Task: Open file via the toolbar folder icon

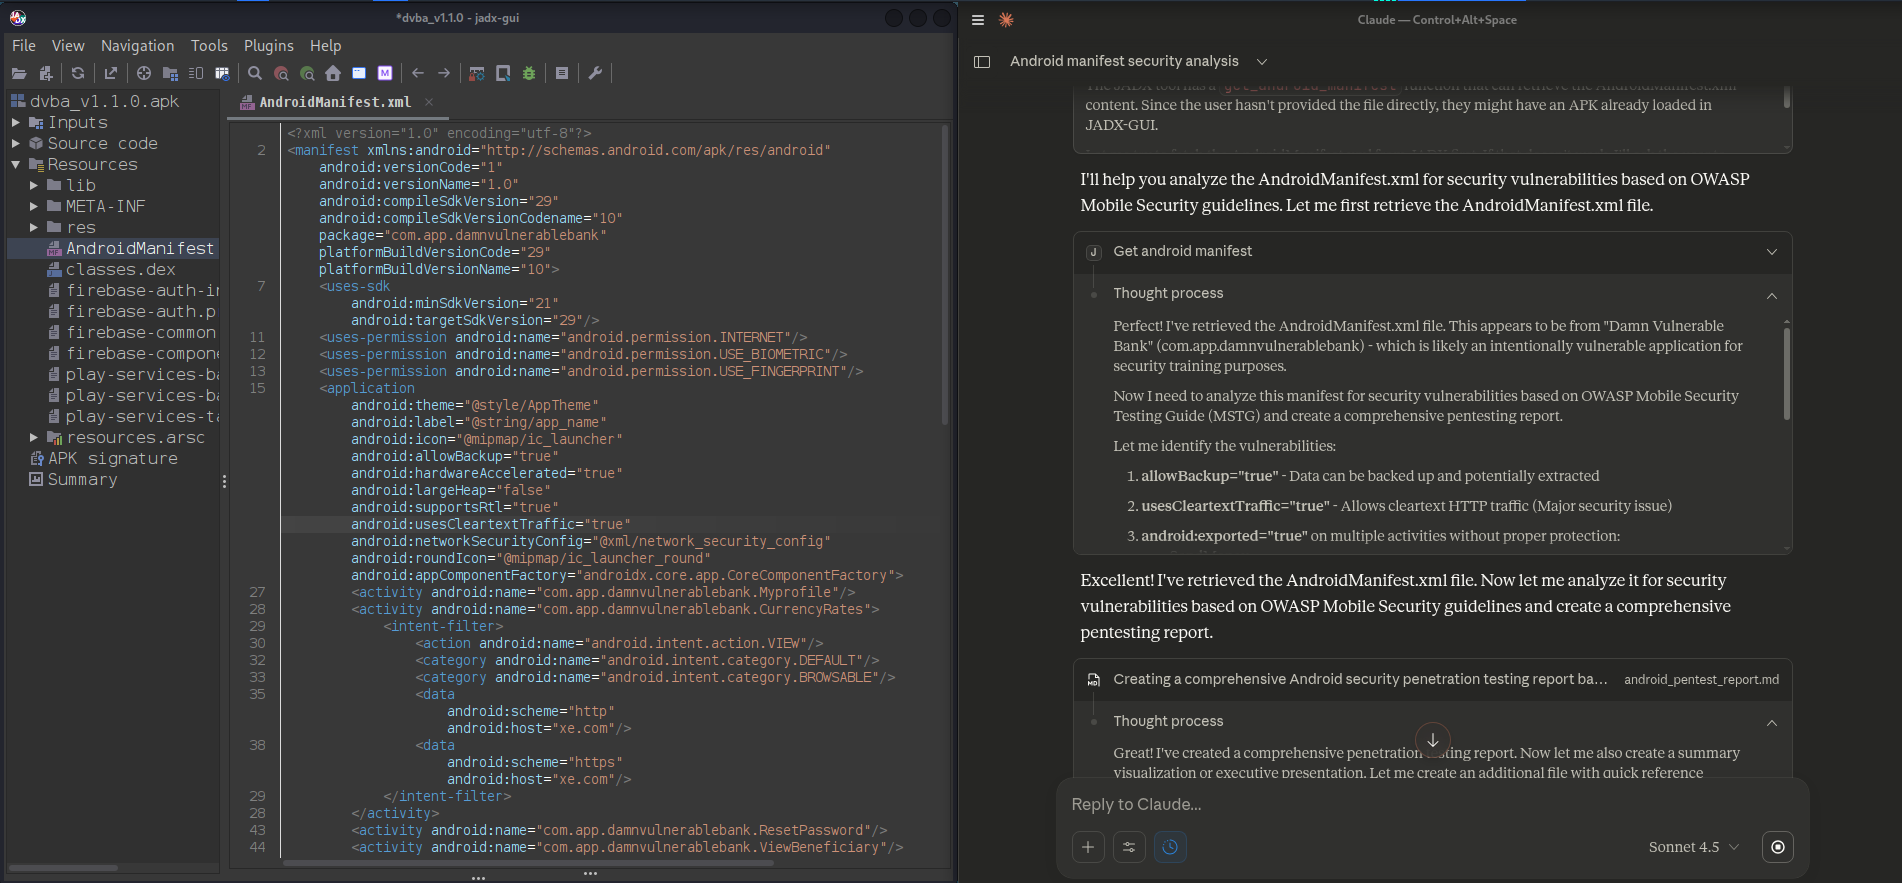Action: (19, 73)
